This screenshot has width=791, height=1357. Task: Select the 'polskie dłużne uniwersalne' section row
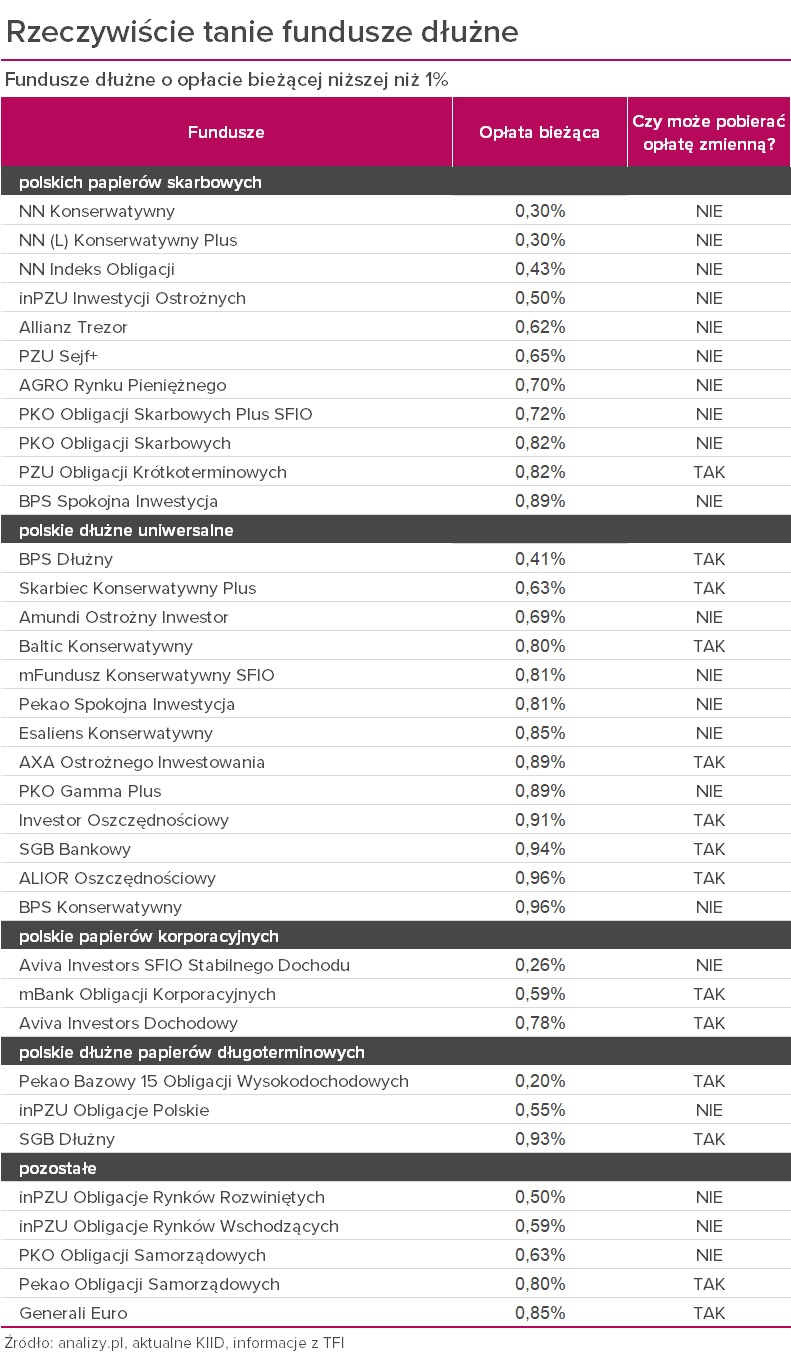[126, 530]
